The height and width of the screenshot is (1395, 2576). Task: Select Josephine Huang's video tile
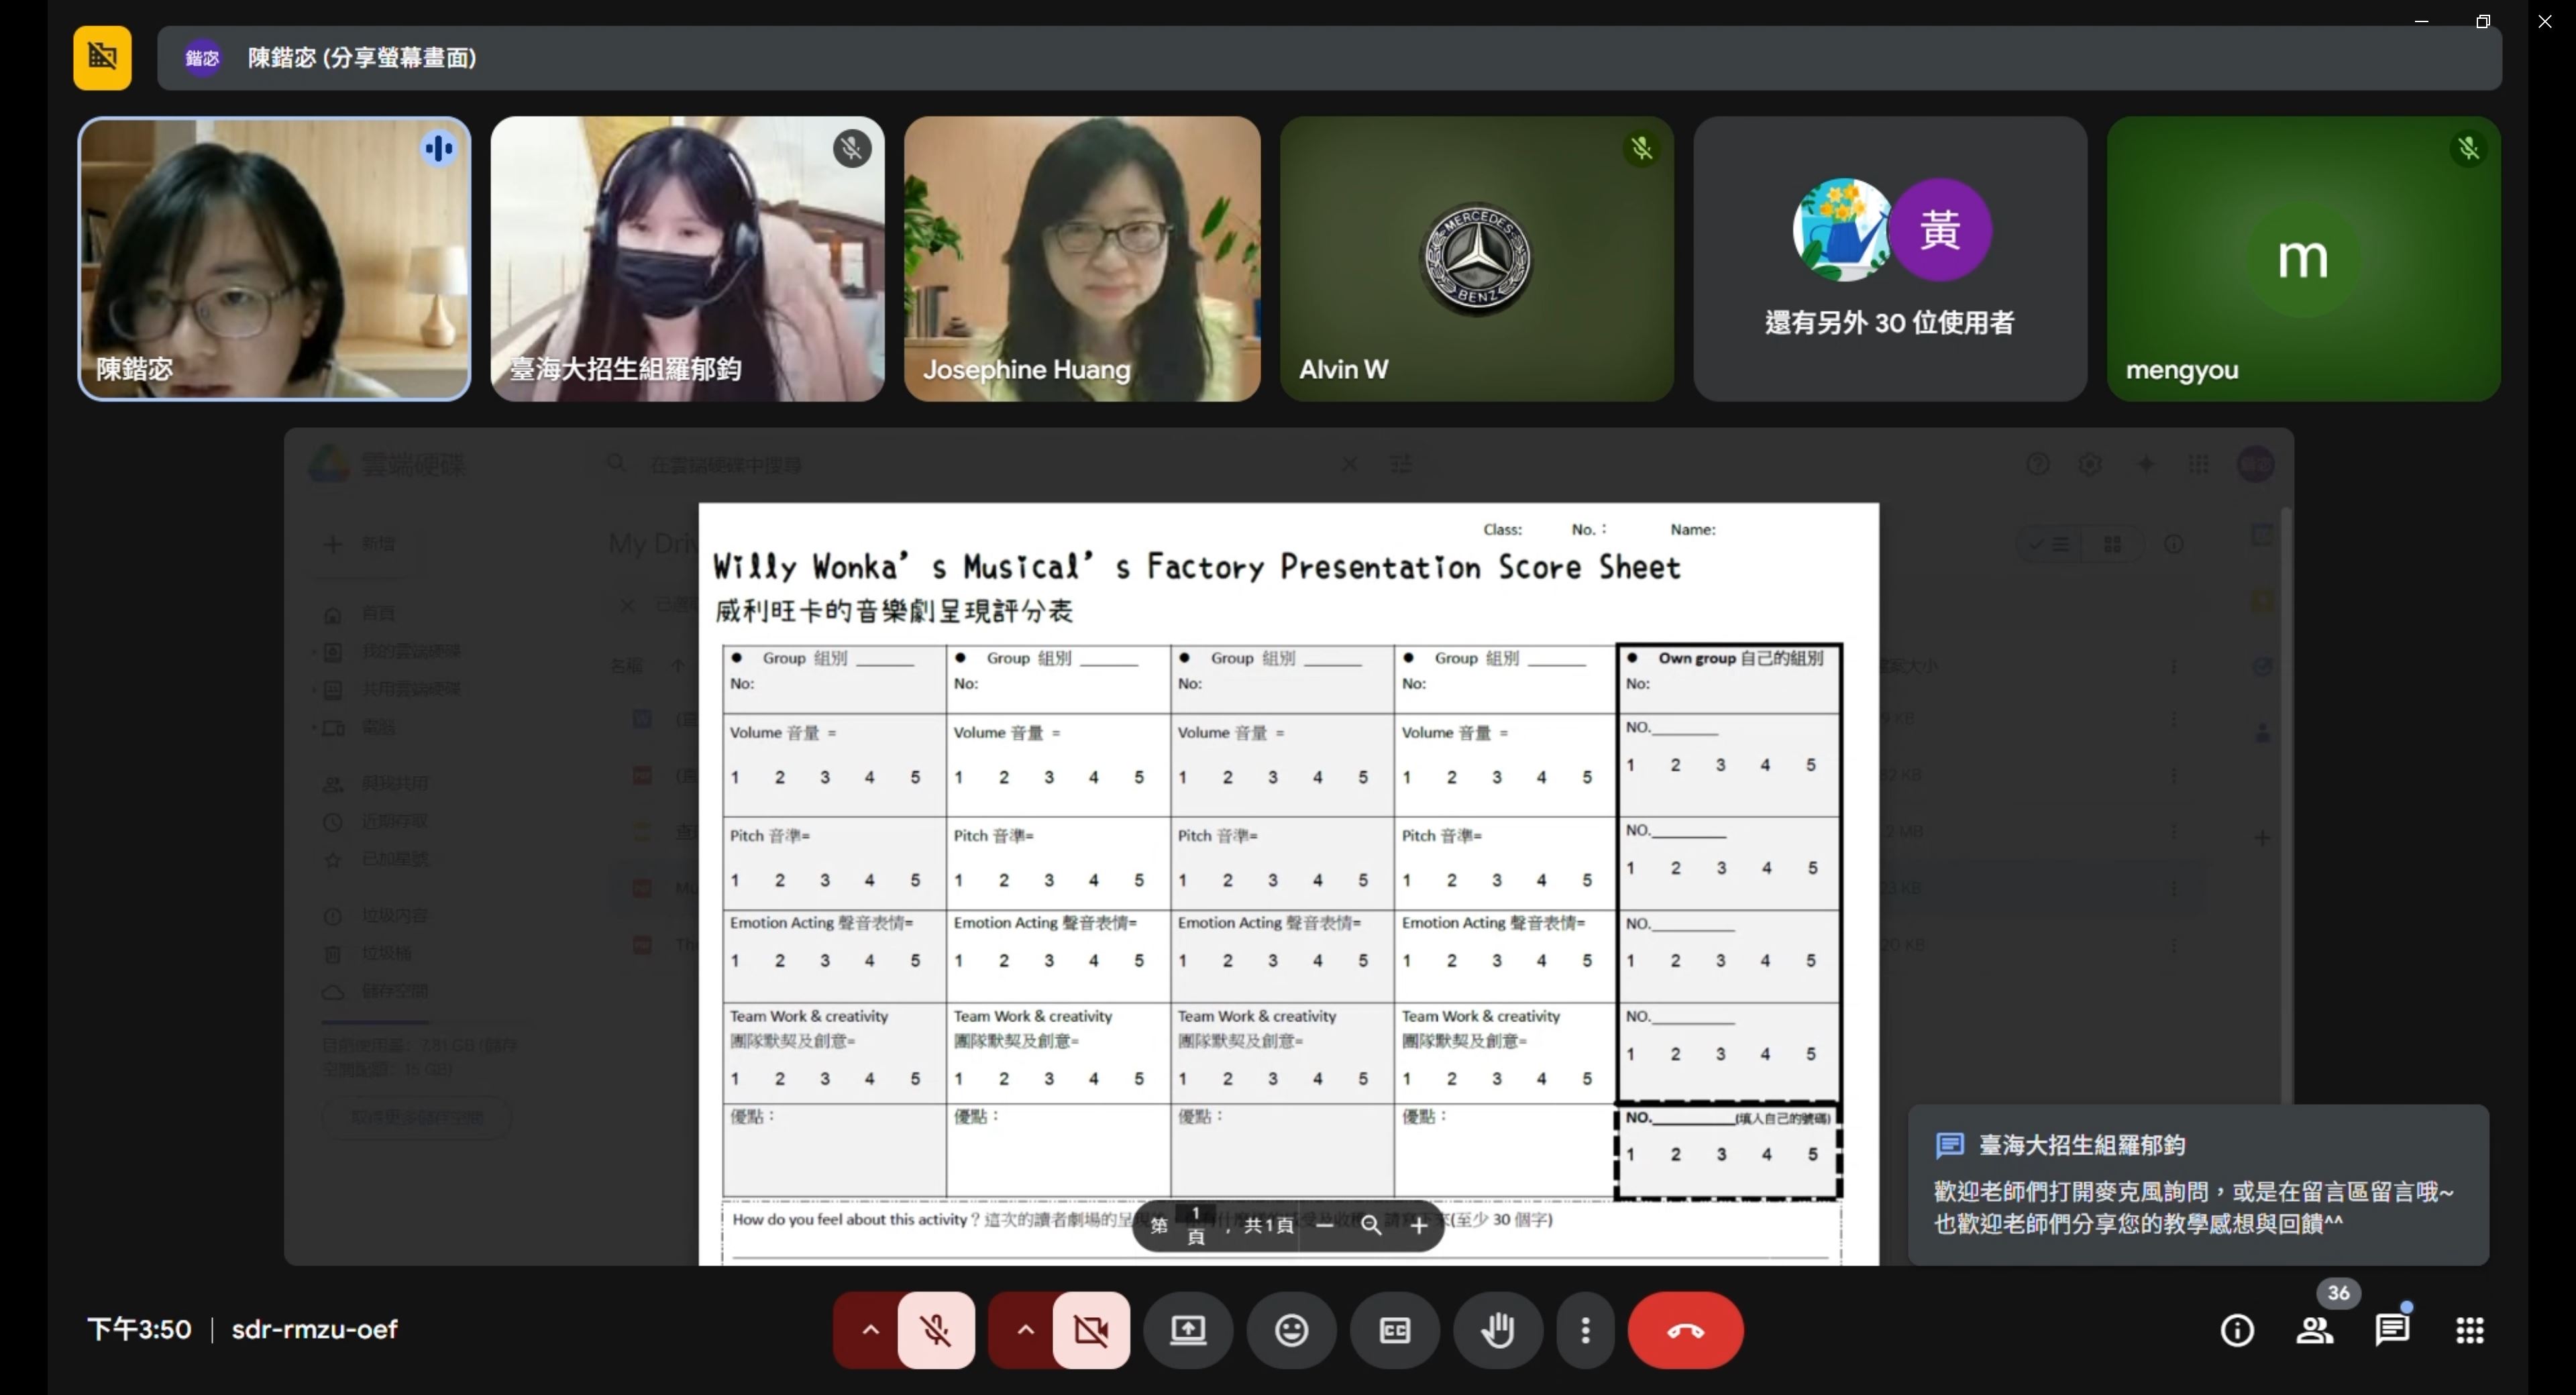click(x=1081, y=258)
